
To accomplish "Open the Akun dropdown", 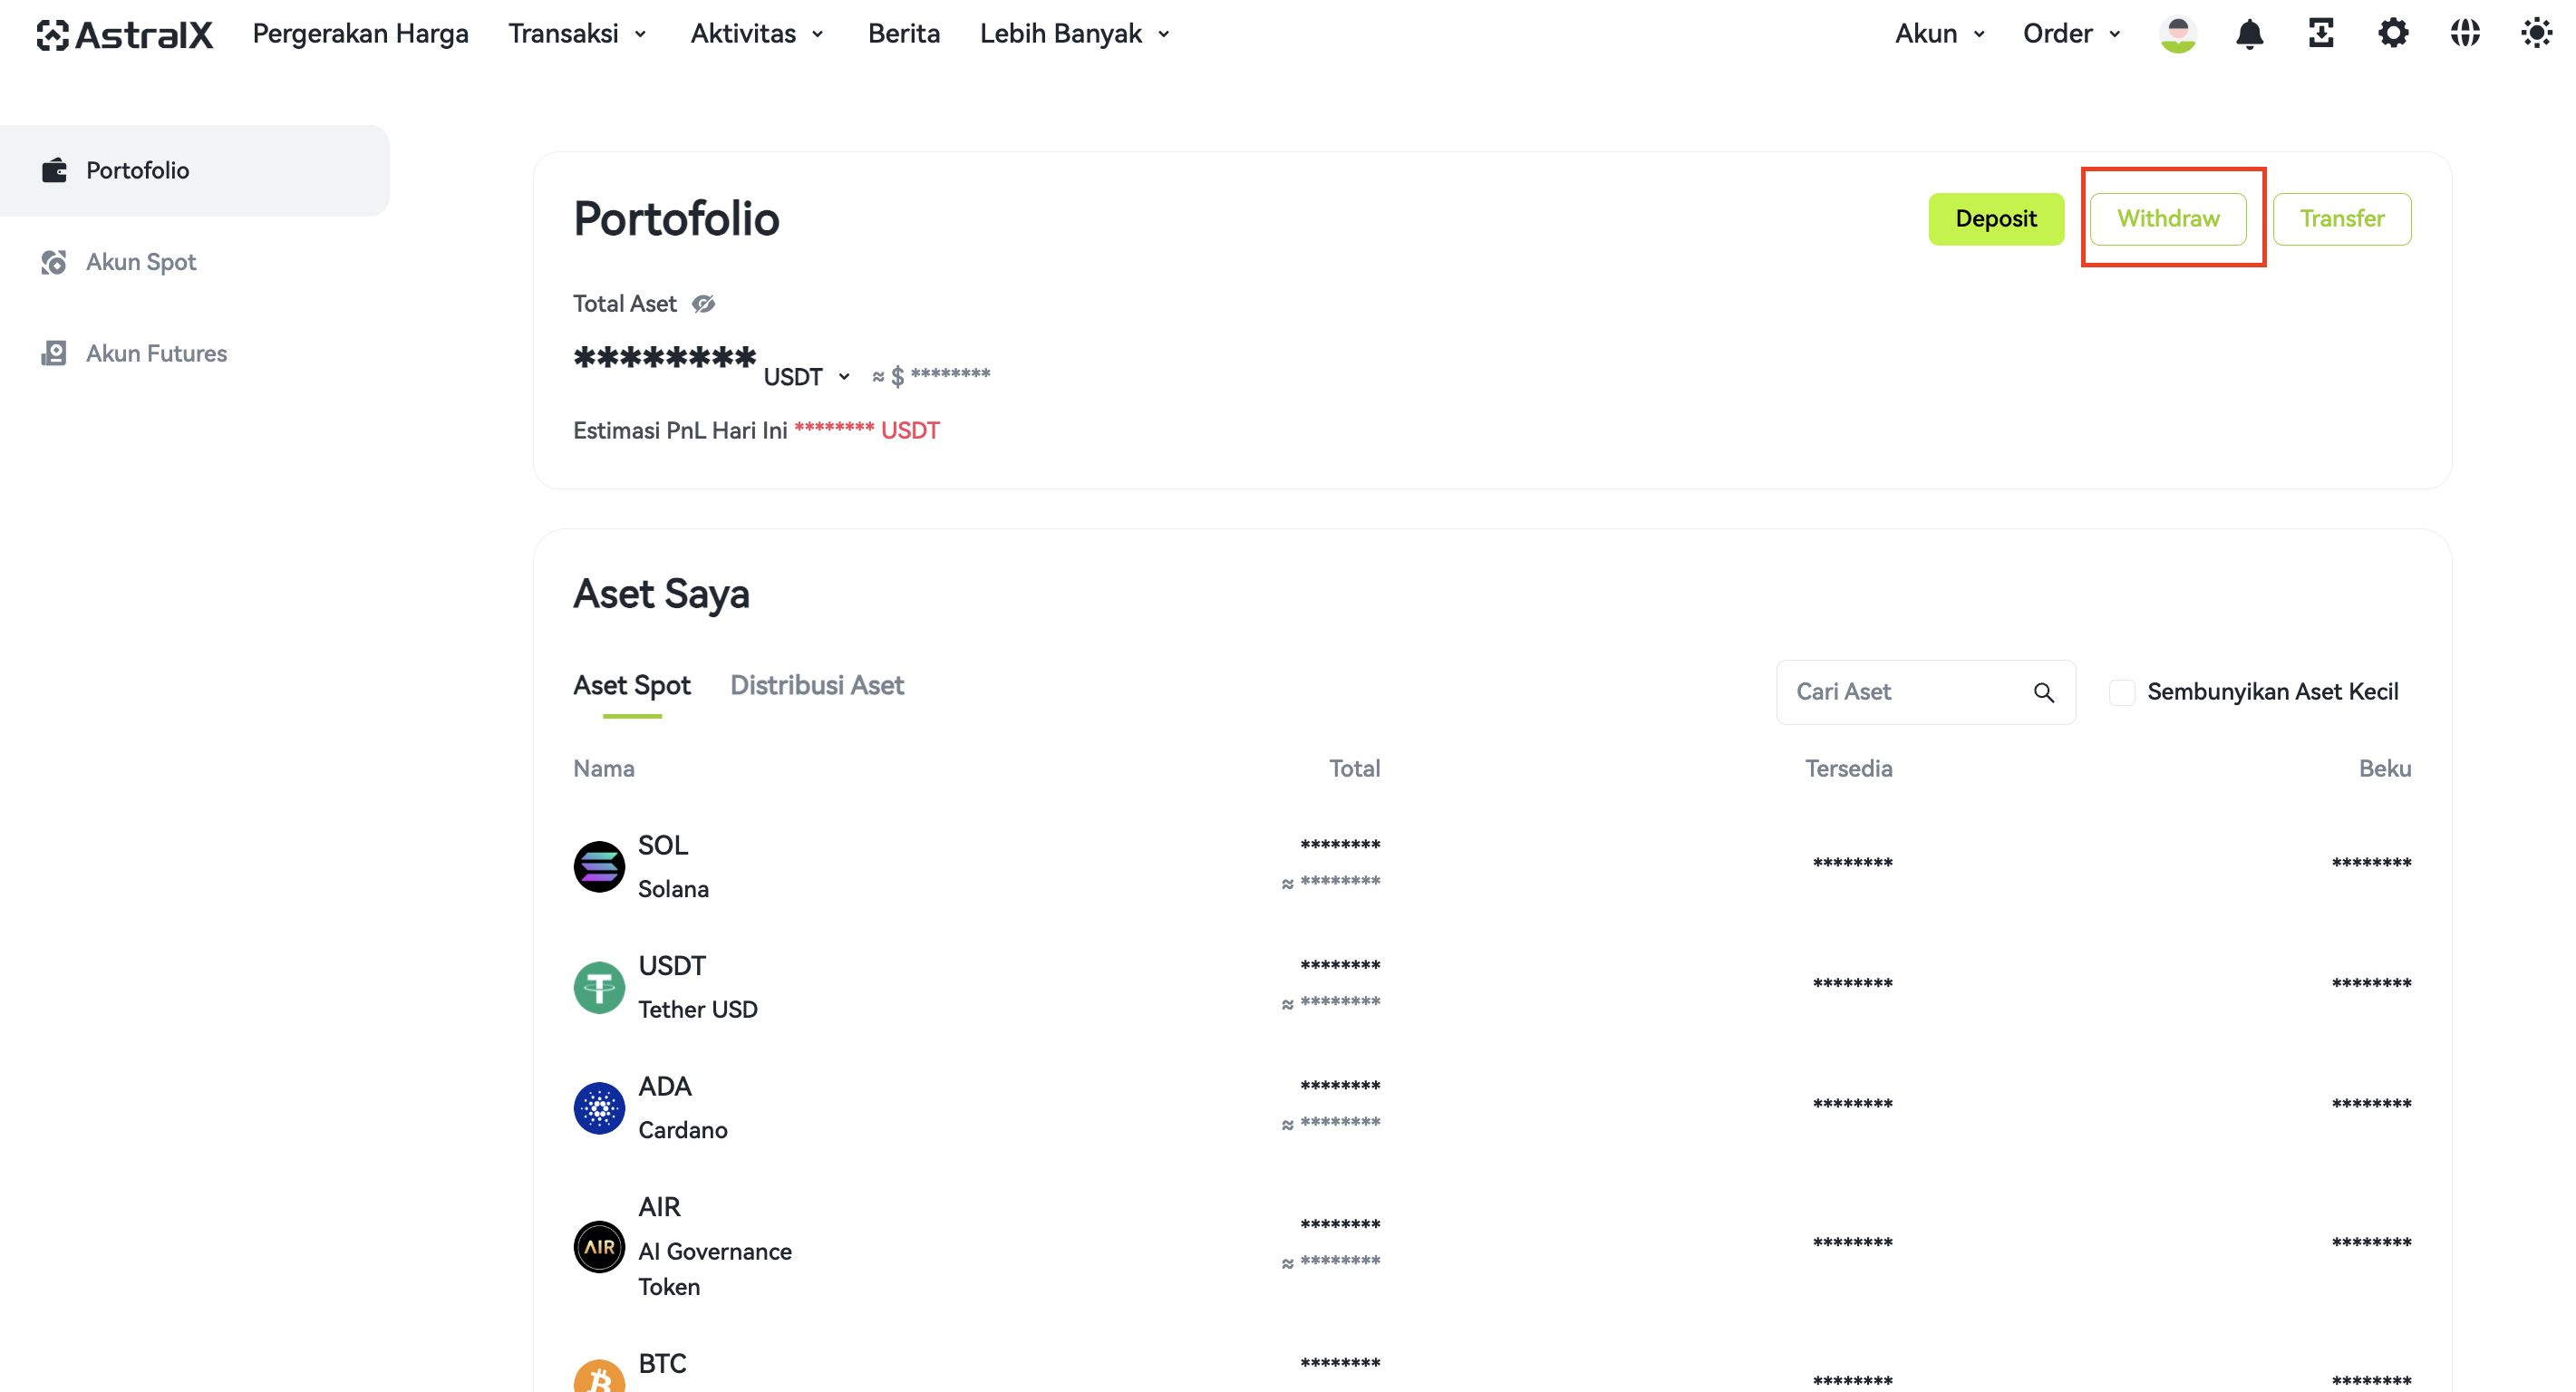I will click(1939, 34).
